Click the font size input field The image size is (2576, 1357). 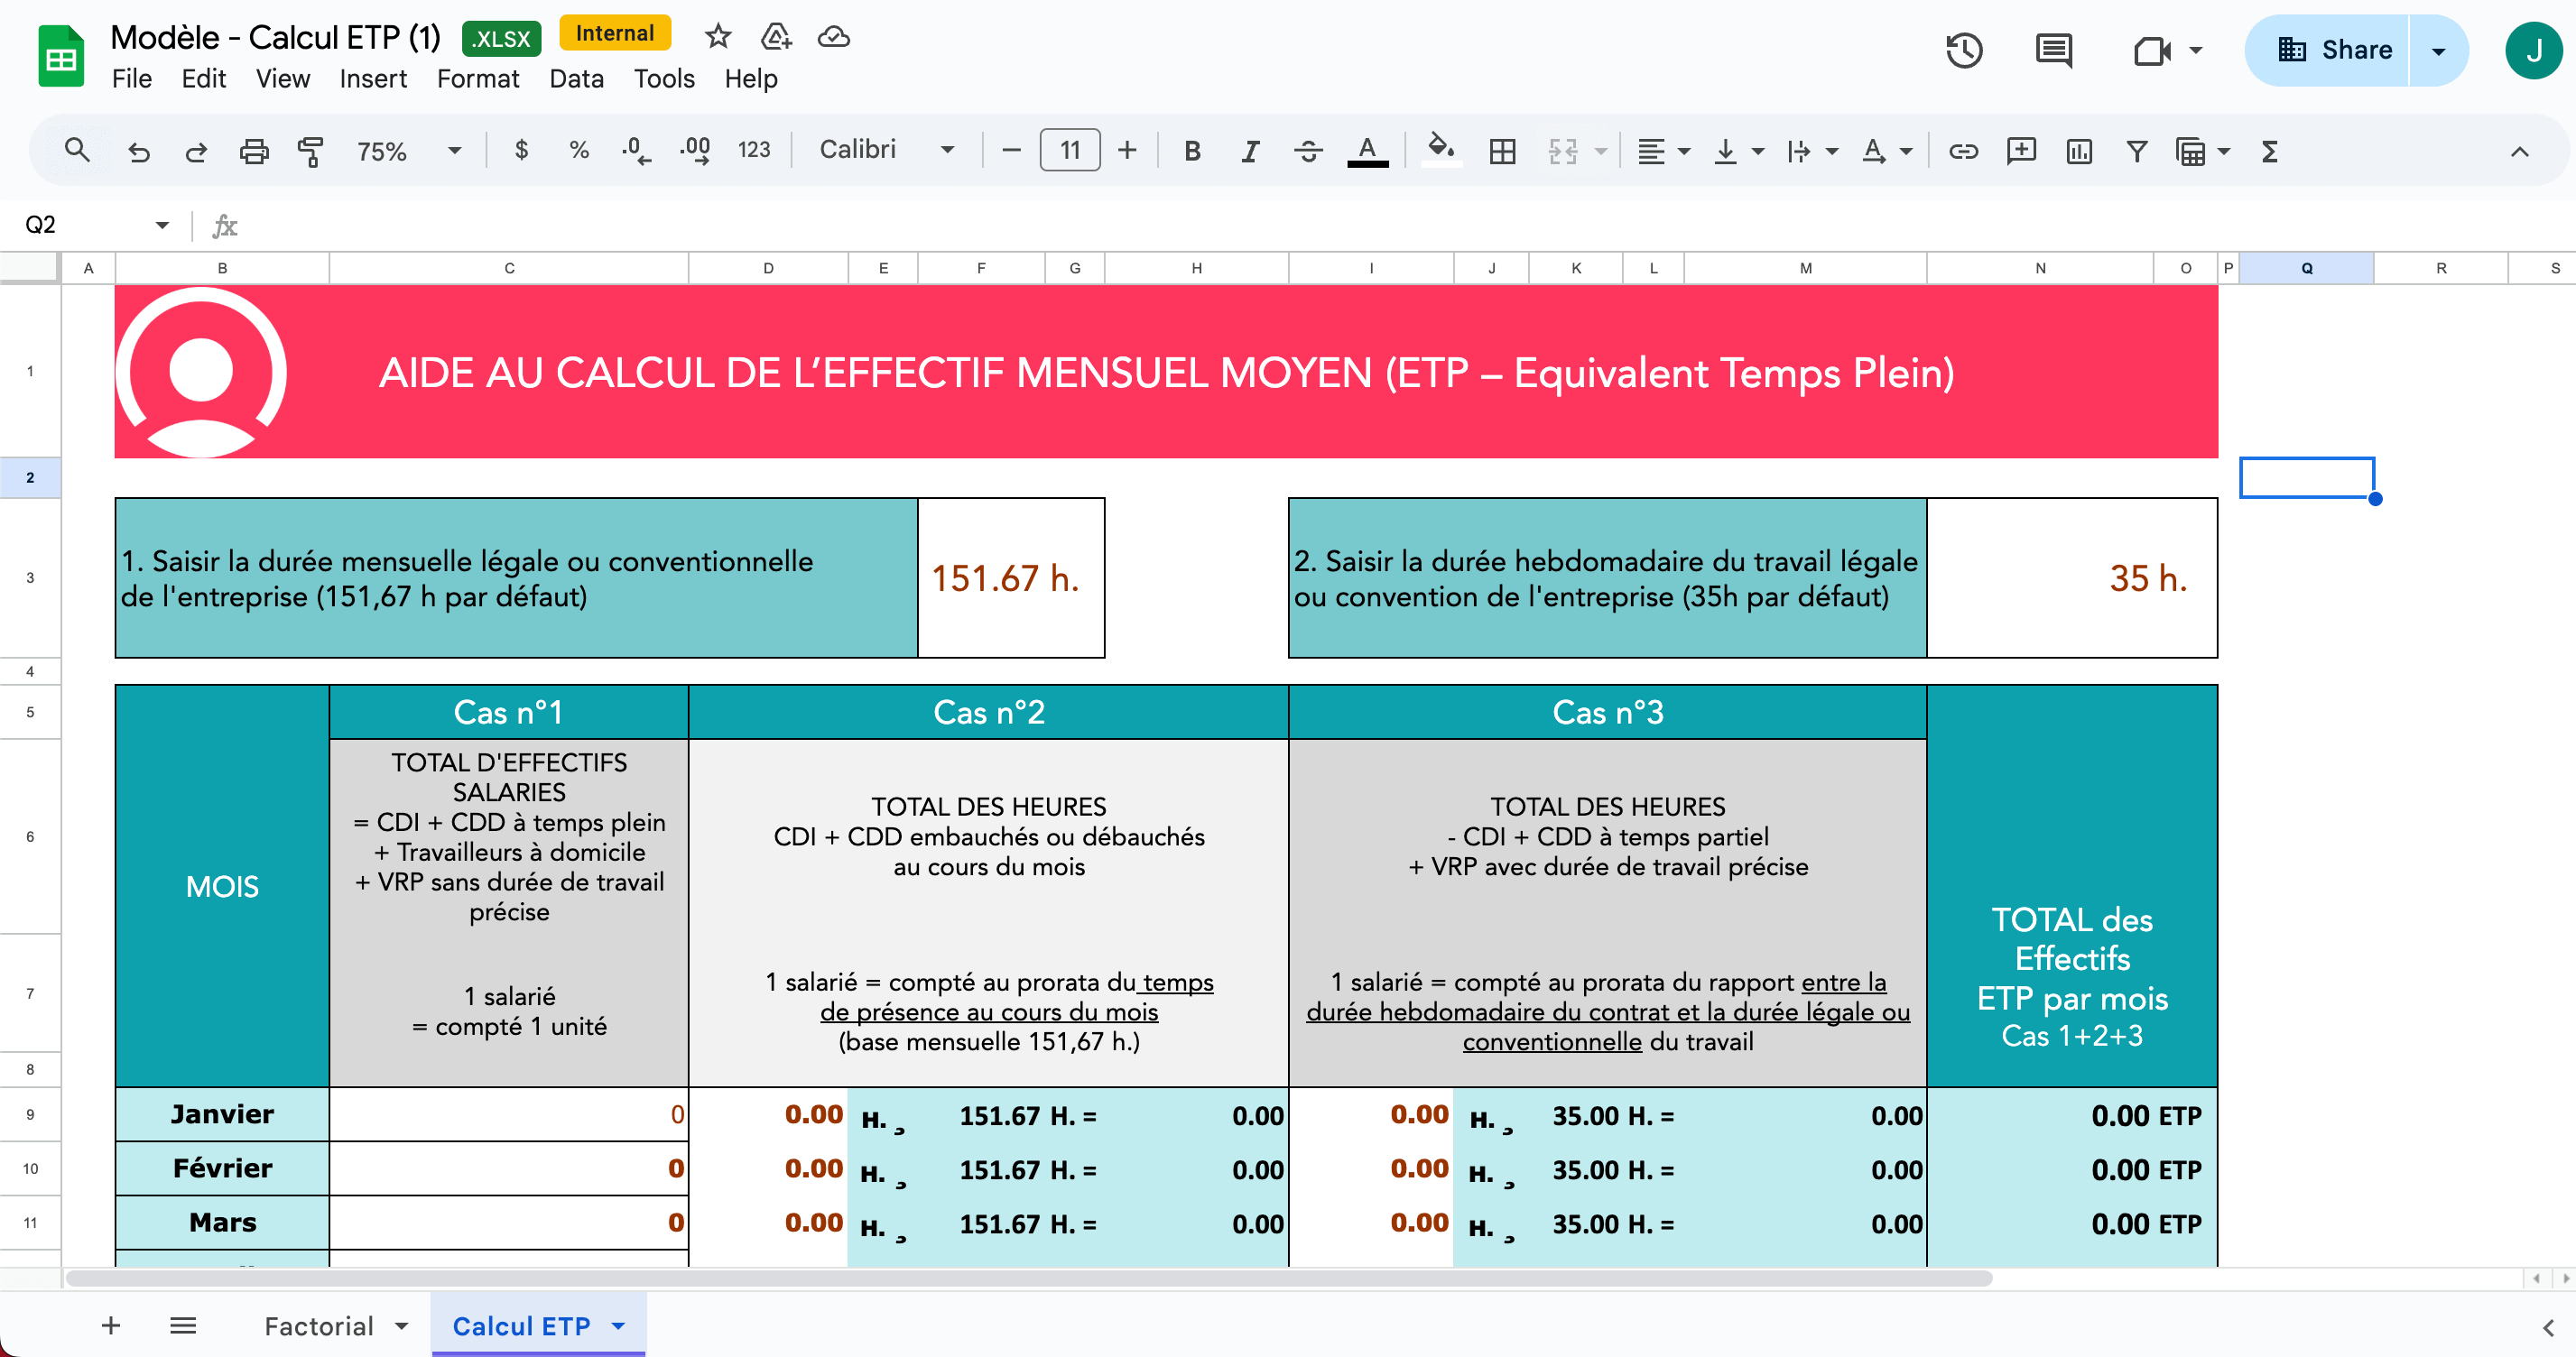[x=1069, y=151]
